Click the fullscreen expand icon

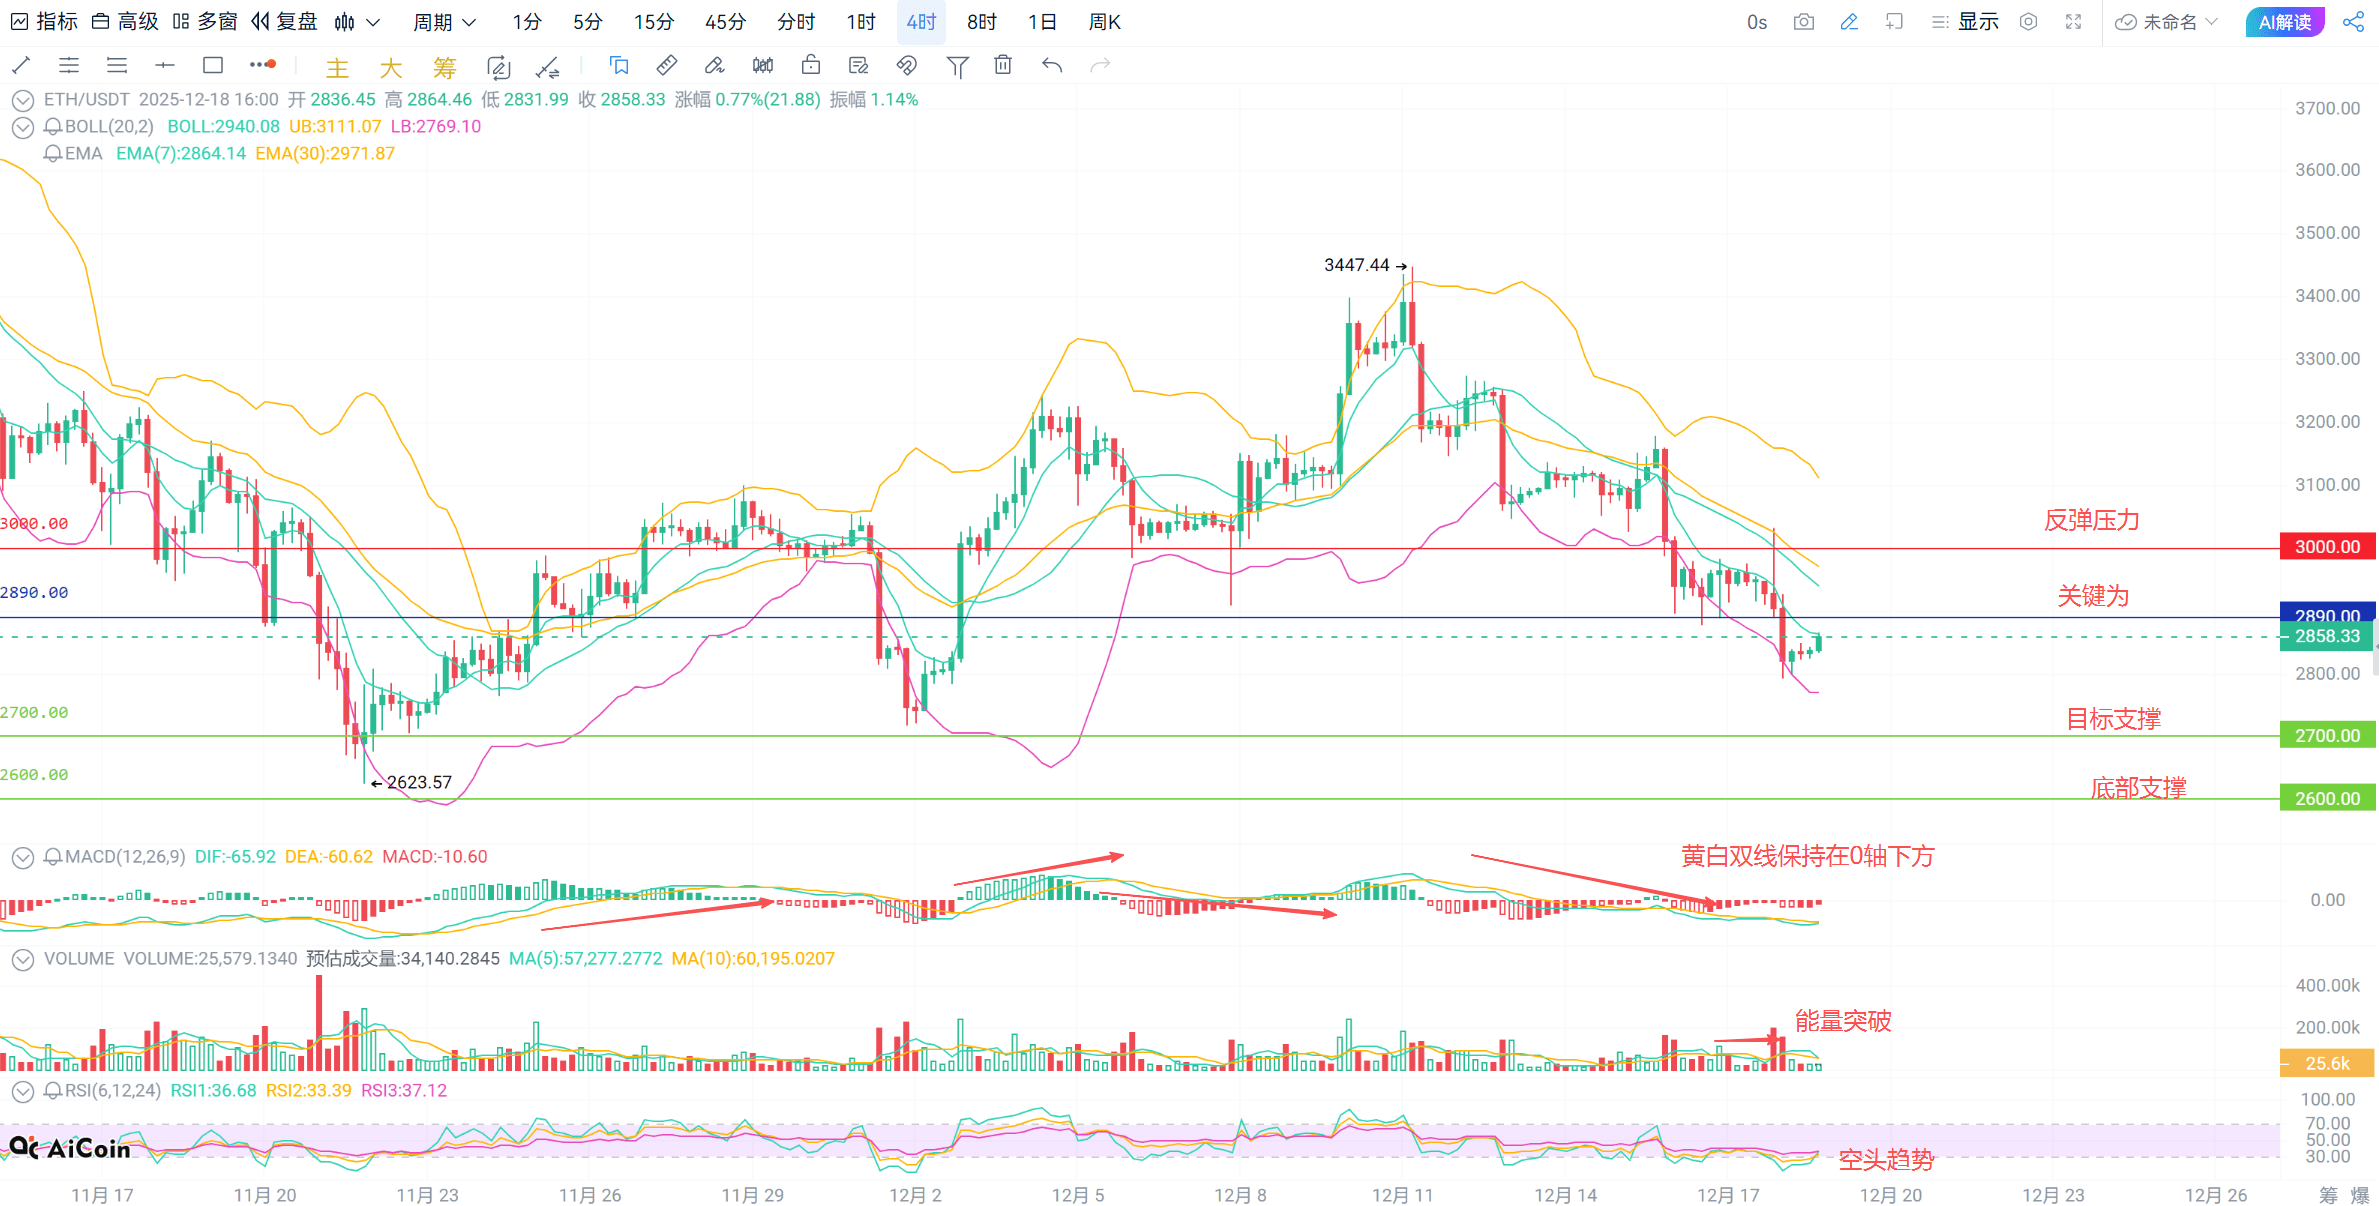coord(2073,22)
